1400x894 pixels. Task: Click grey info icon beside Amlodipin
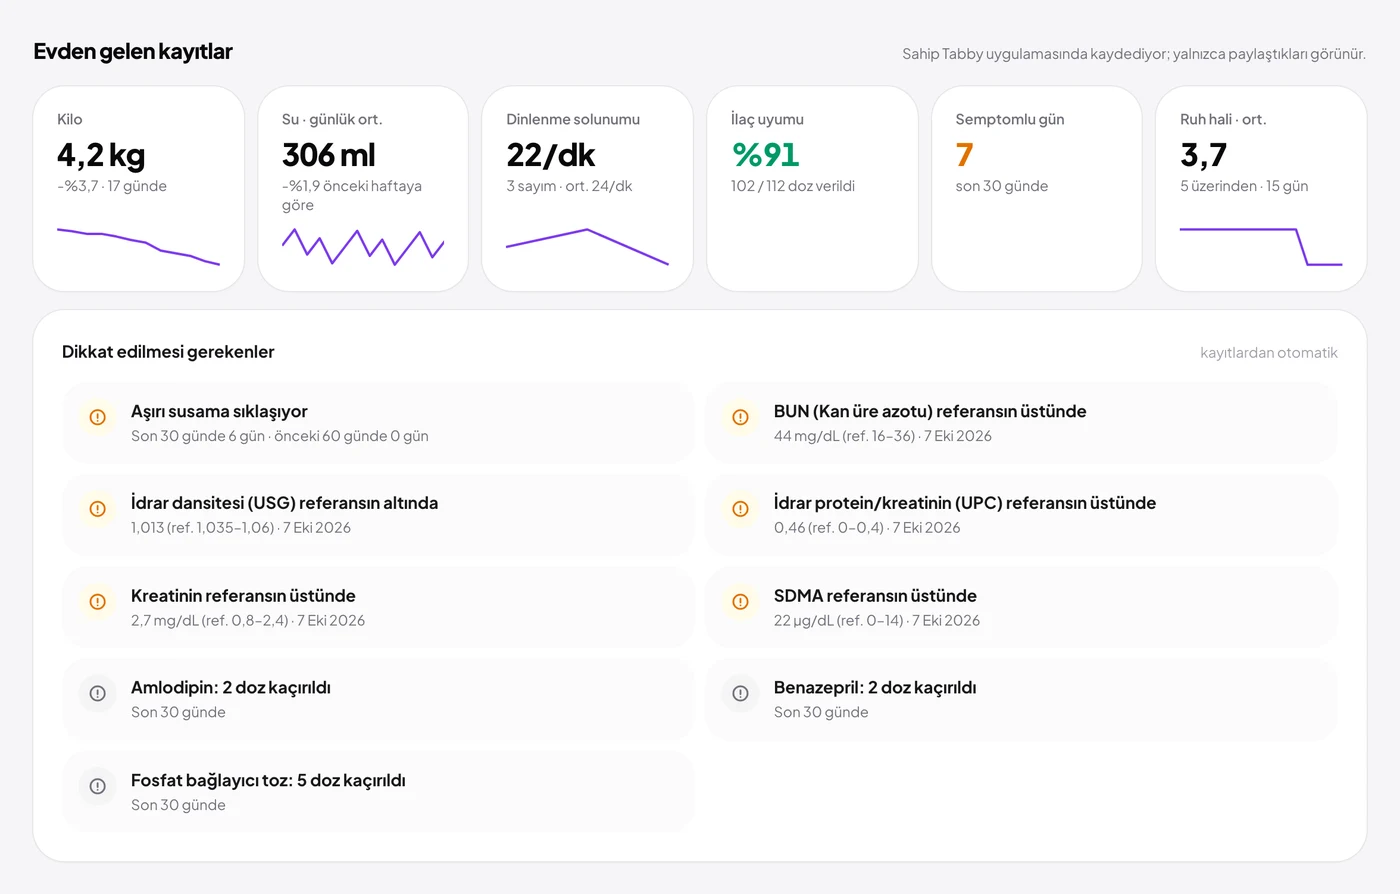[x=98, y=694]
